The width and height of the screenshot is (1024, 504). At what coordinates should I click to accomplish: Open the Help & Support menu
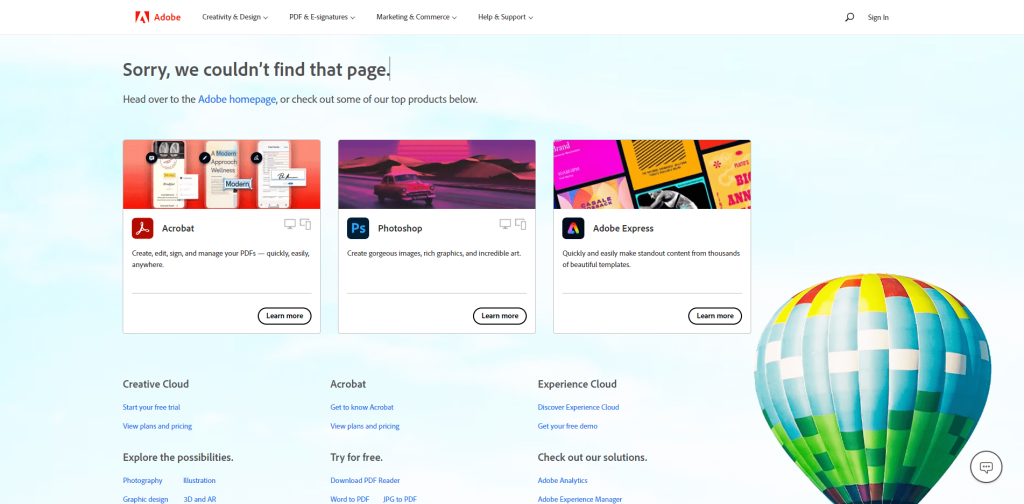(505, 17)
